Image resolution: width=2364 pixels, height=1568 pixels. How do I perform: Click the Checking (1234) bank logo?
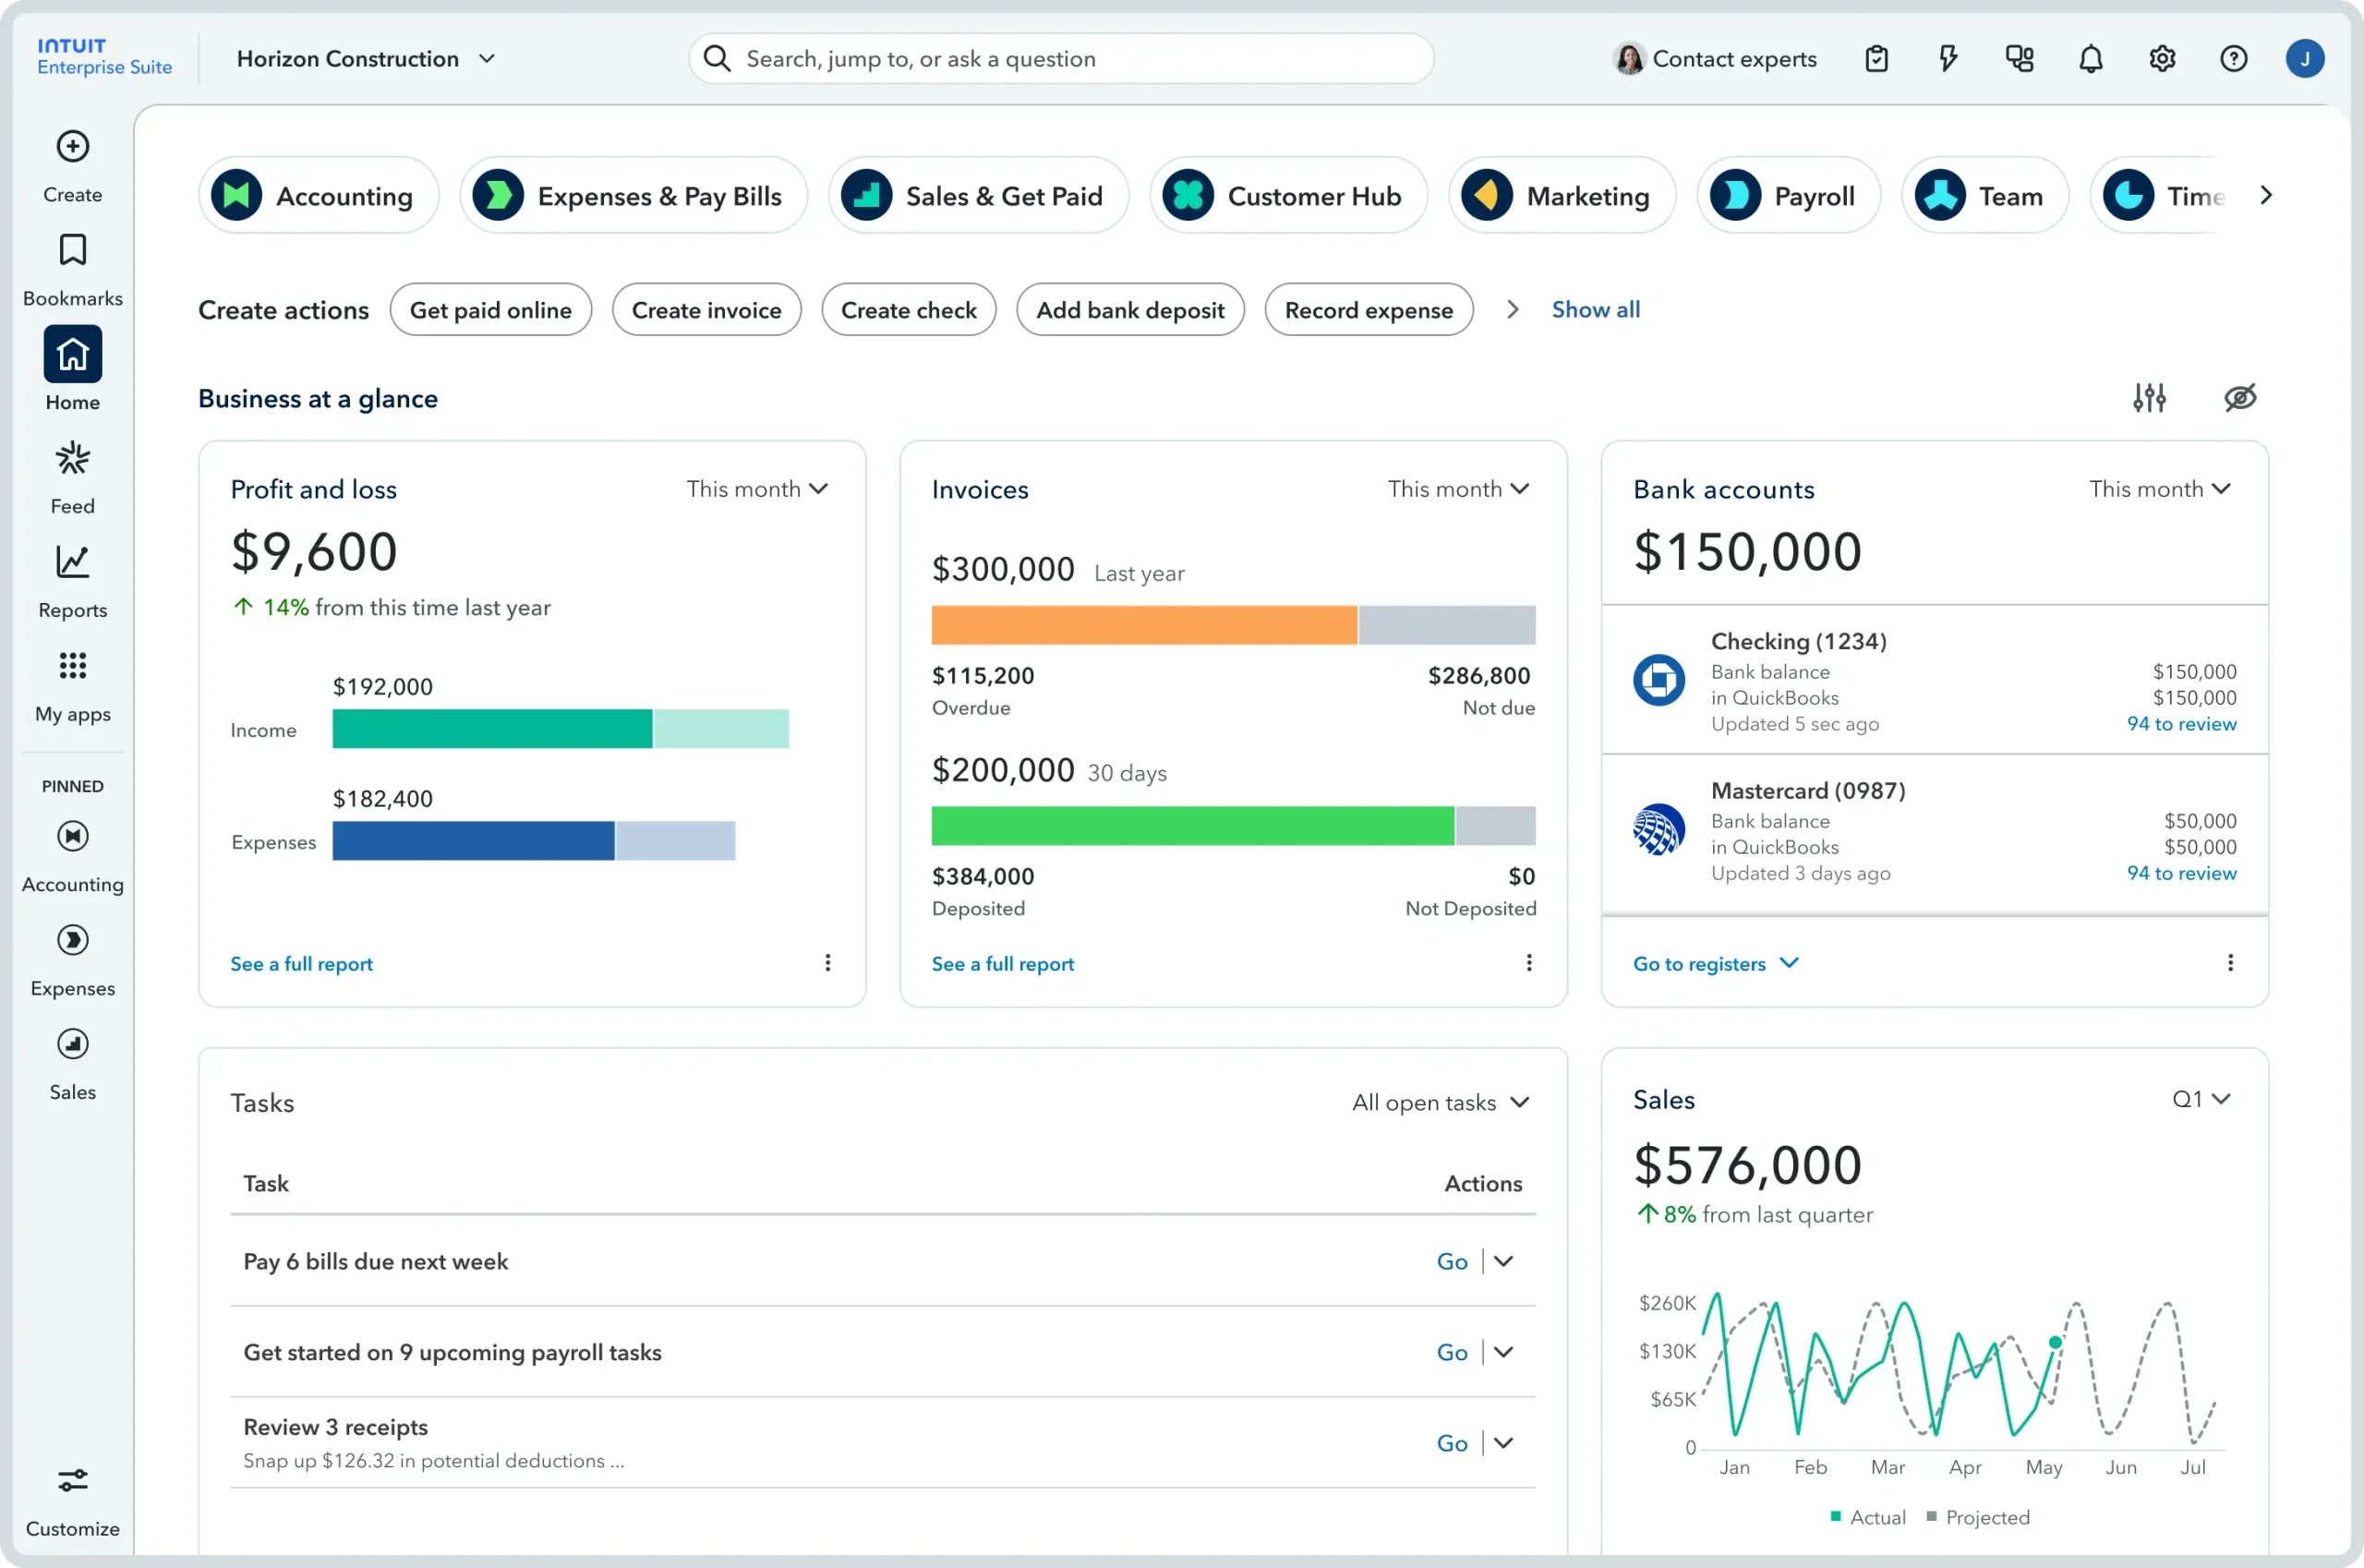(x=1659, y=680)
